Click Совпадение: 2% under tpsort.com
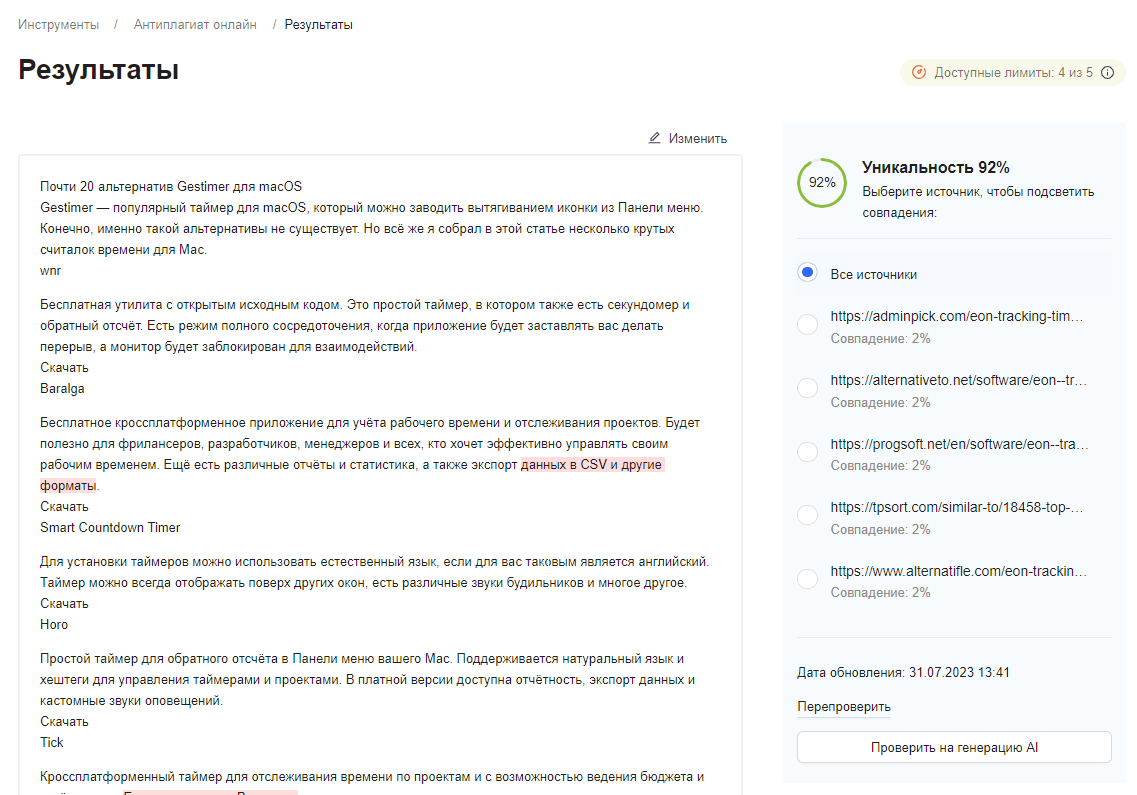The image size is (1137, 795). [880, 530]
